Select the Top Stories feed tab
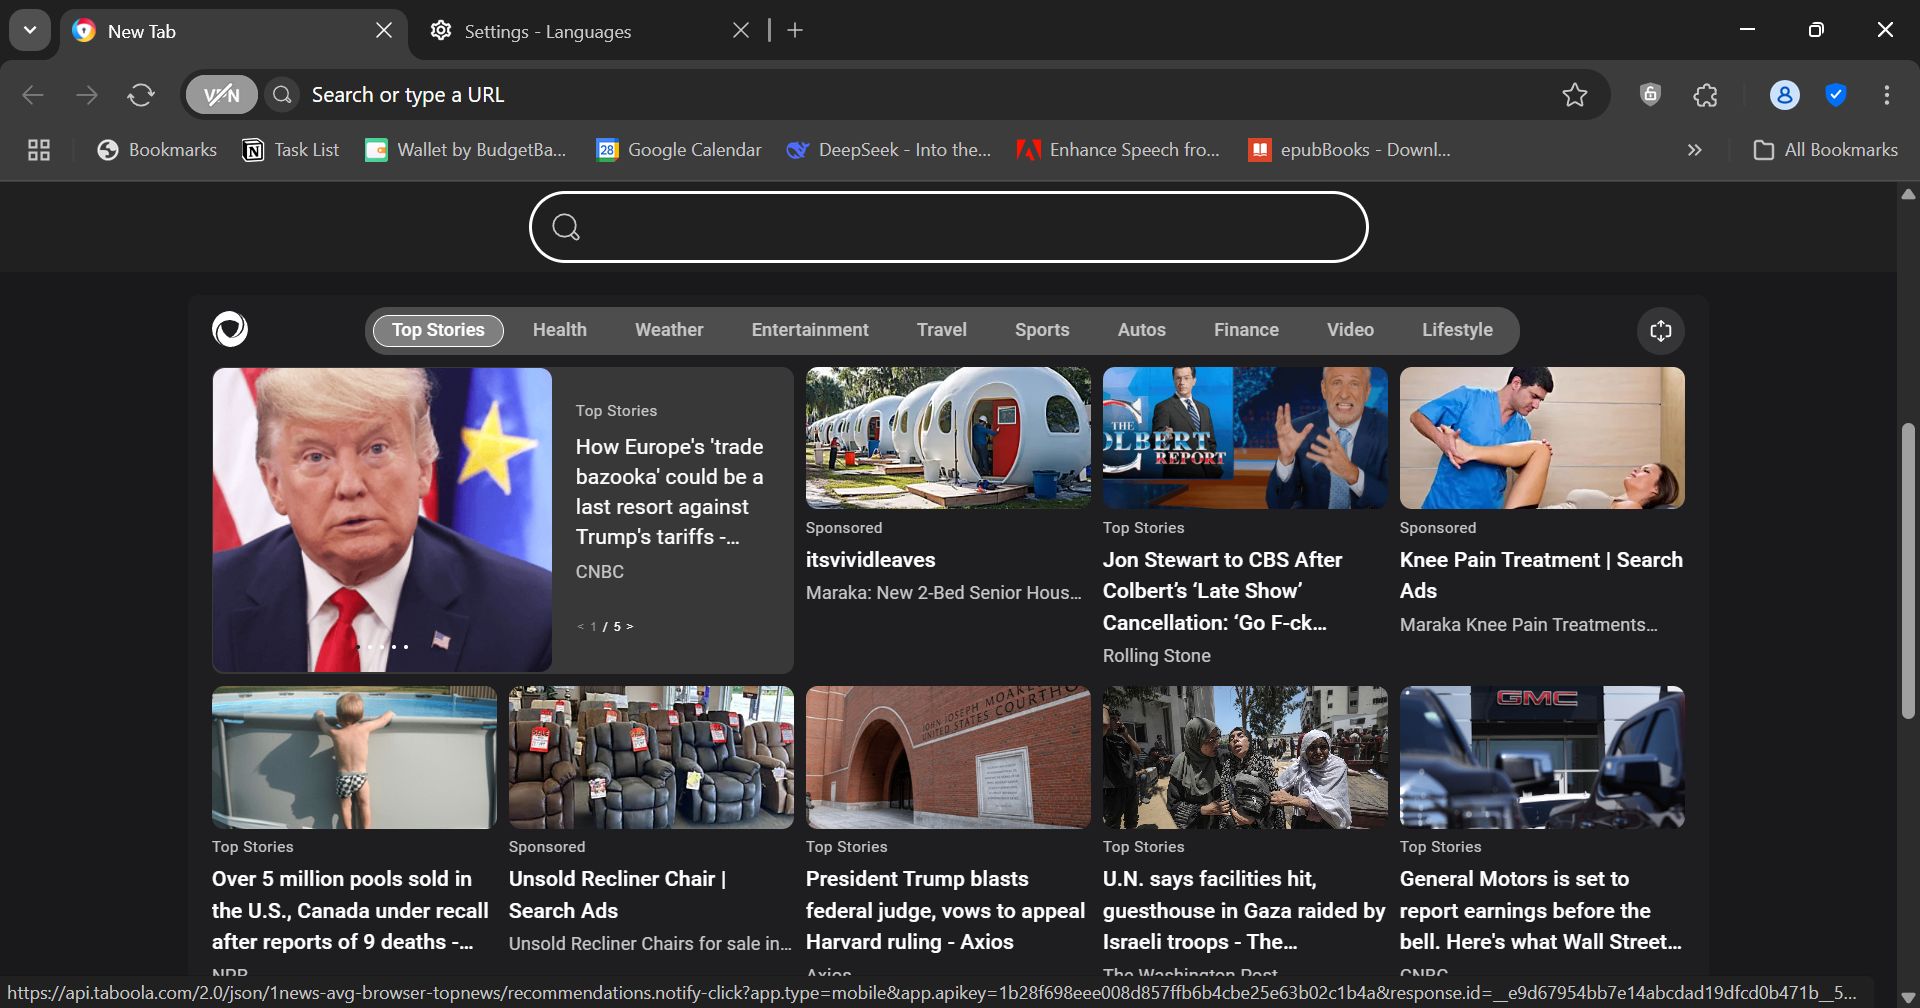1920x1008 pixels. [438, 330]
